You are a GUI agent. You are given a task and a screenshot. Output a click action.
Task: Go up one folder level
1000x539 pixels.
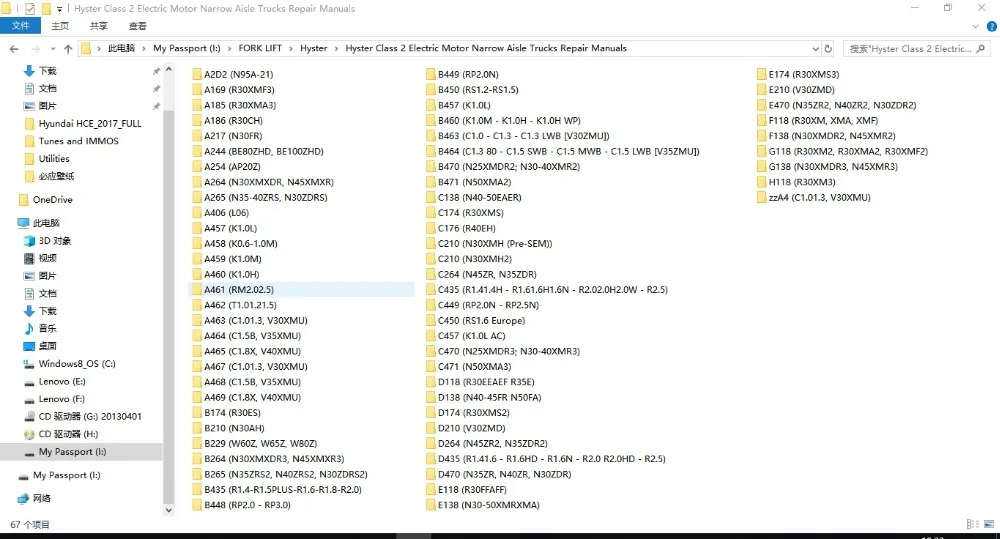[68, 48]
